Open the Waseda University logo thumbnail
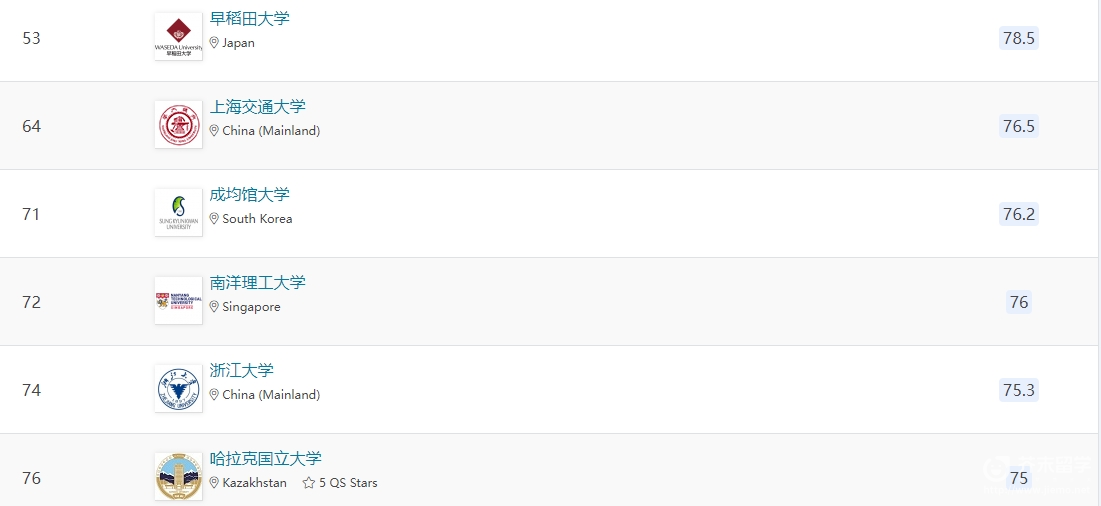Image resolution: width=1101 pixels, height=506 pixels. [x=178, y=36]
